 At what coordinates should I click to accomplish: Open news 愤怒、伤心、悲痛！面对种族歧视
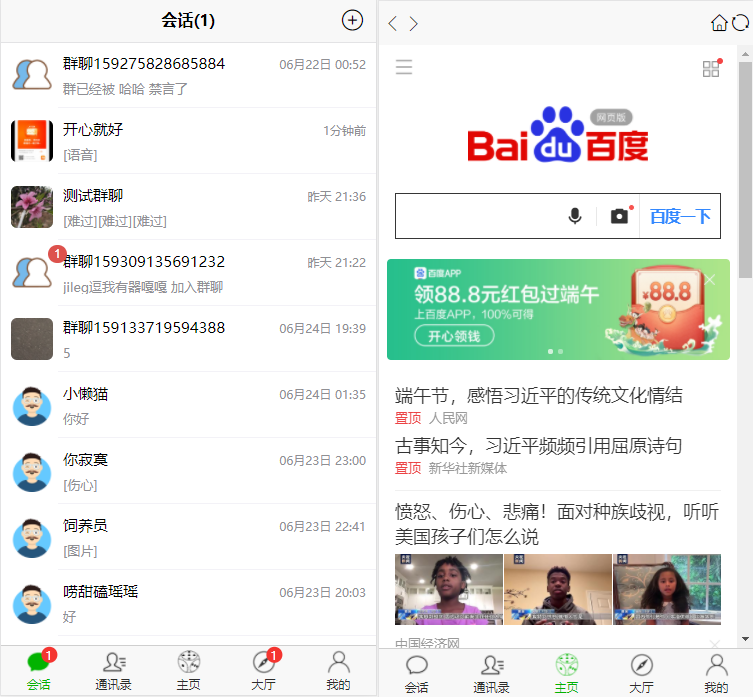click(x=558, y=524)
